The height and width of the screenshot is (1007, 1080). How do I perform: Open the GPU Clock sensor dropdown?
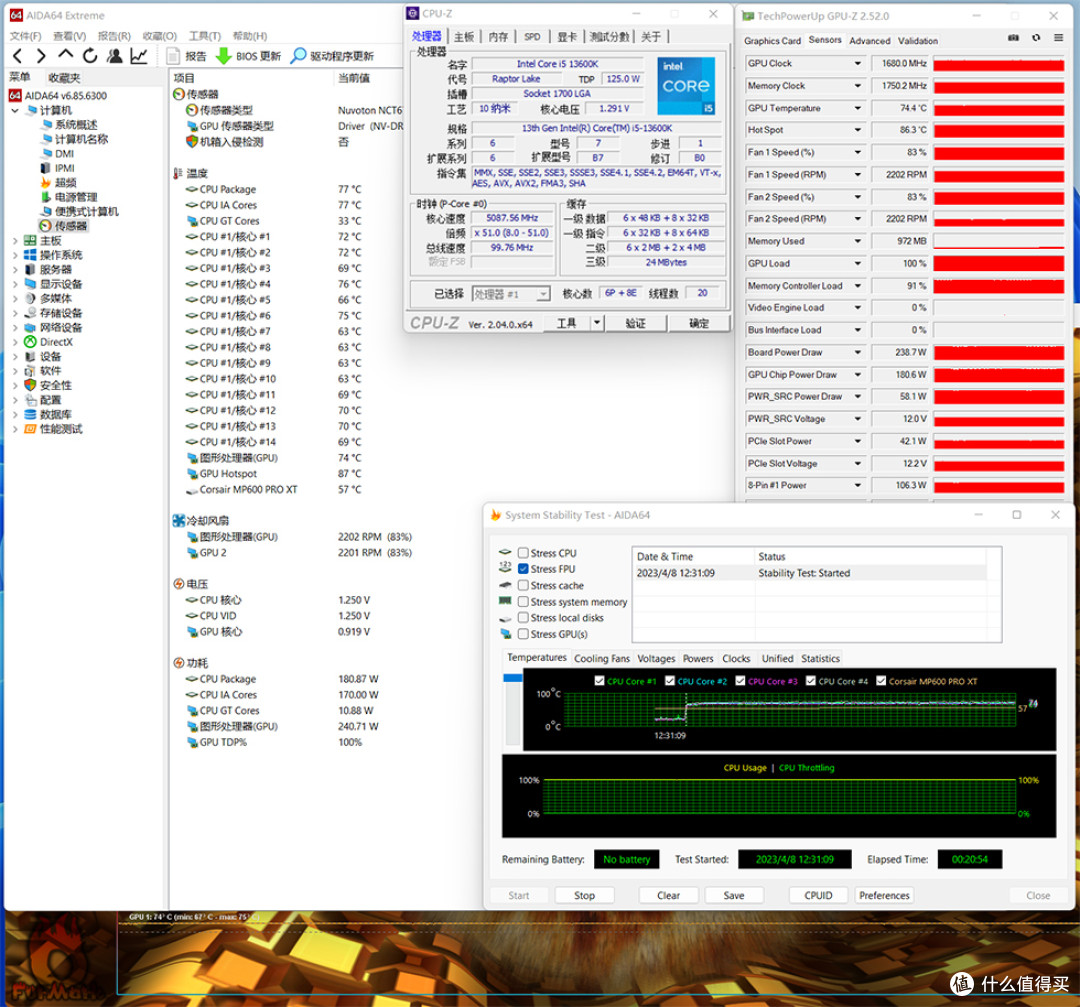[858, 63]
